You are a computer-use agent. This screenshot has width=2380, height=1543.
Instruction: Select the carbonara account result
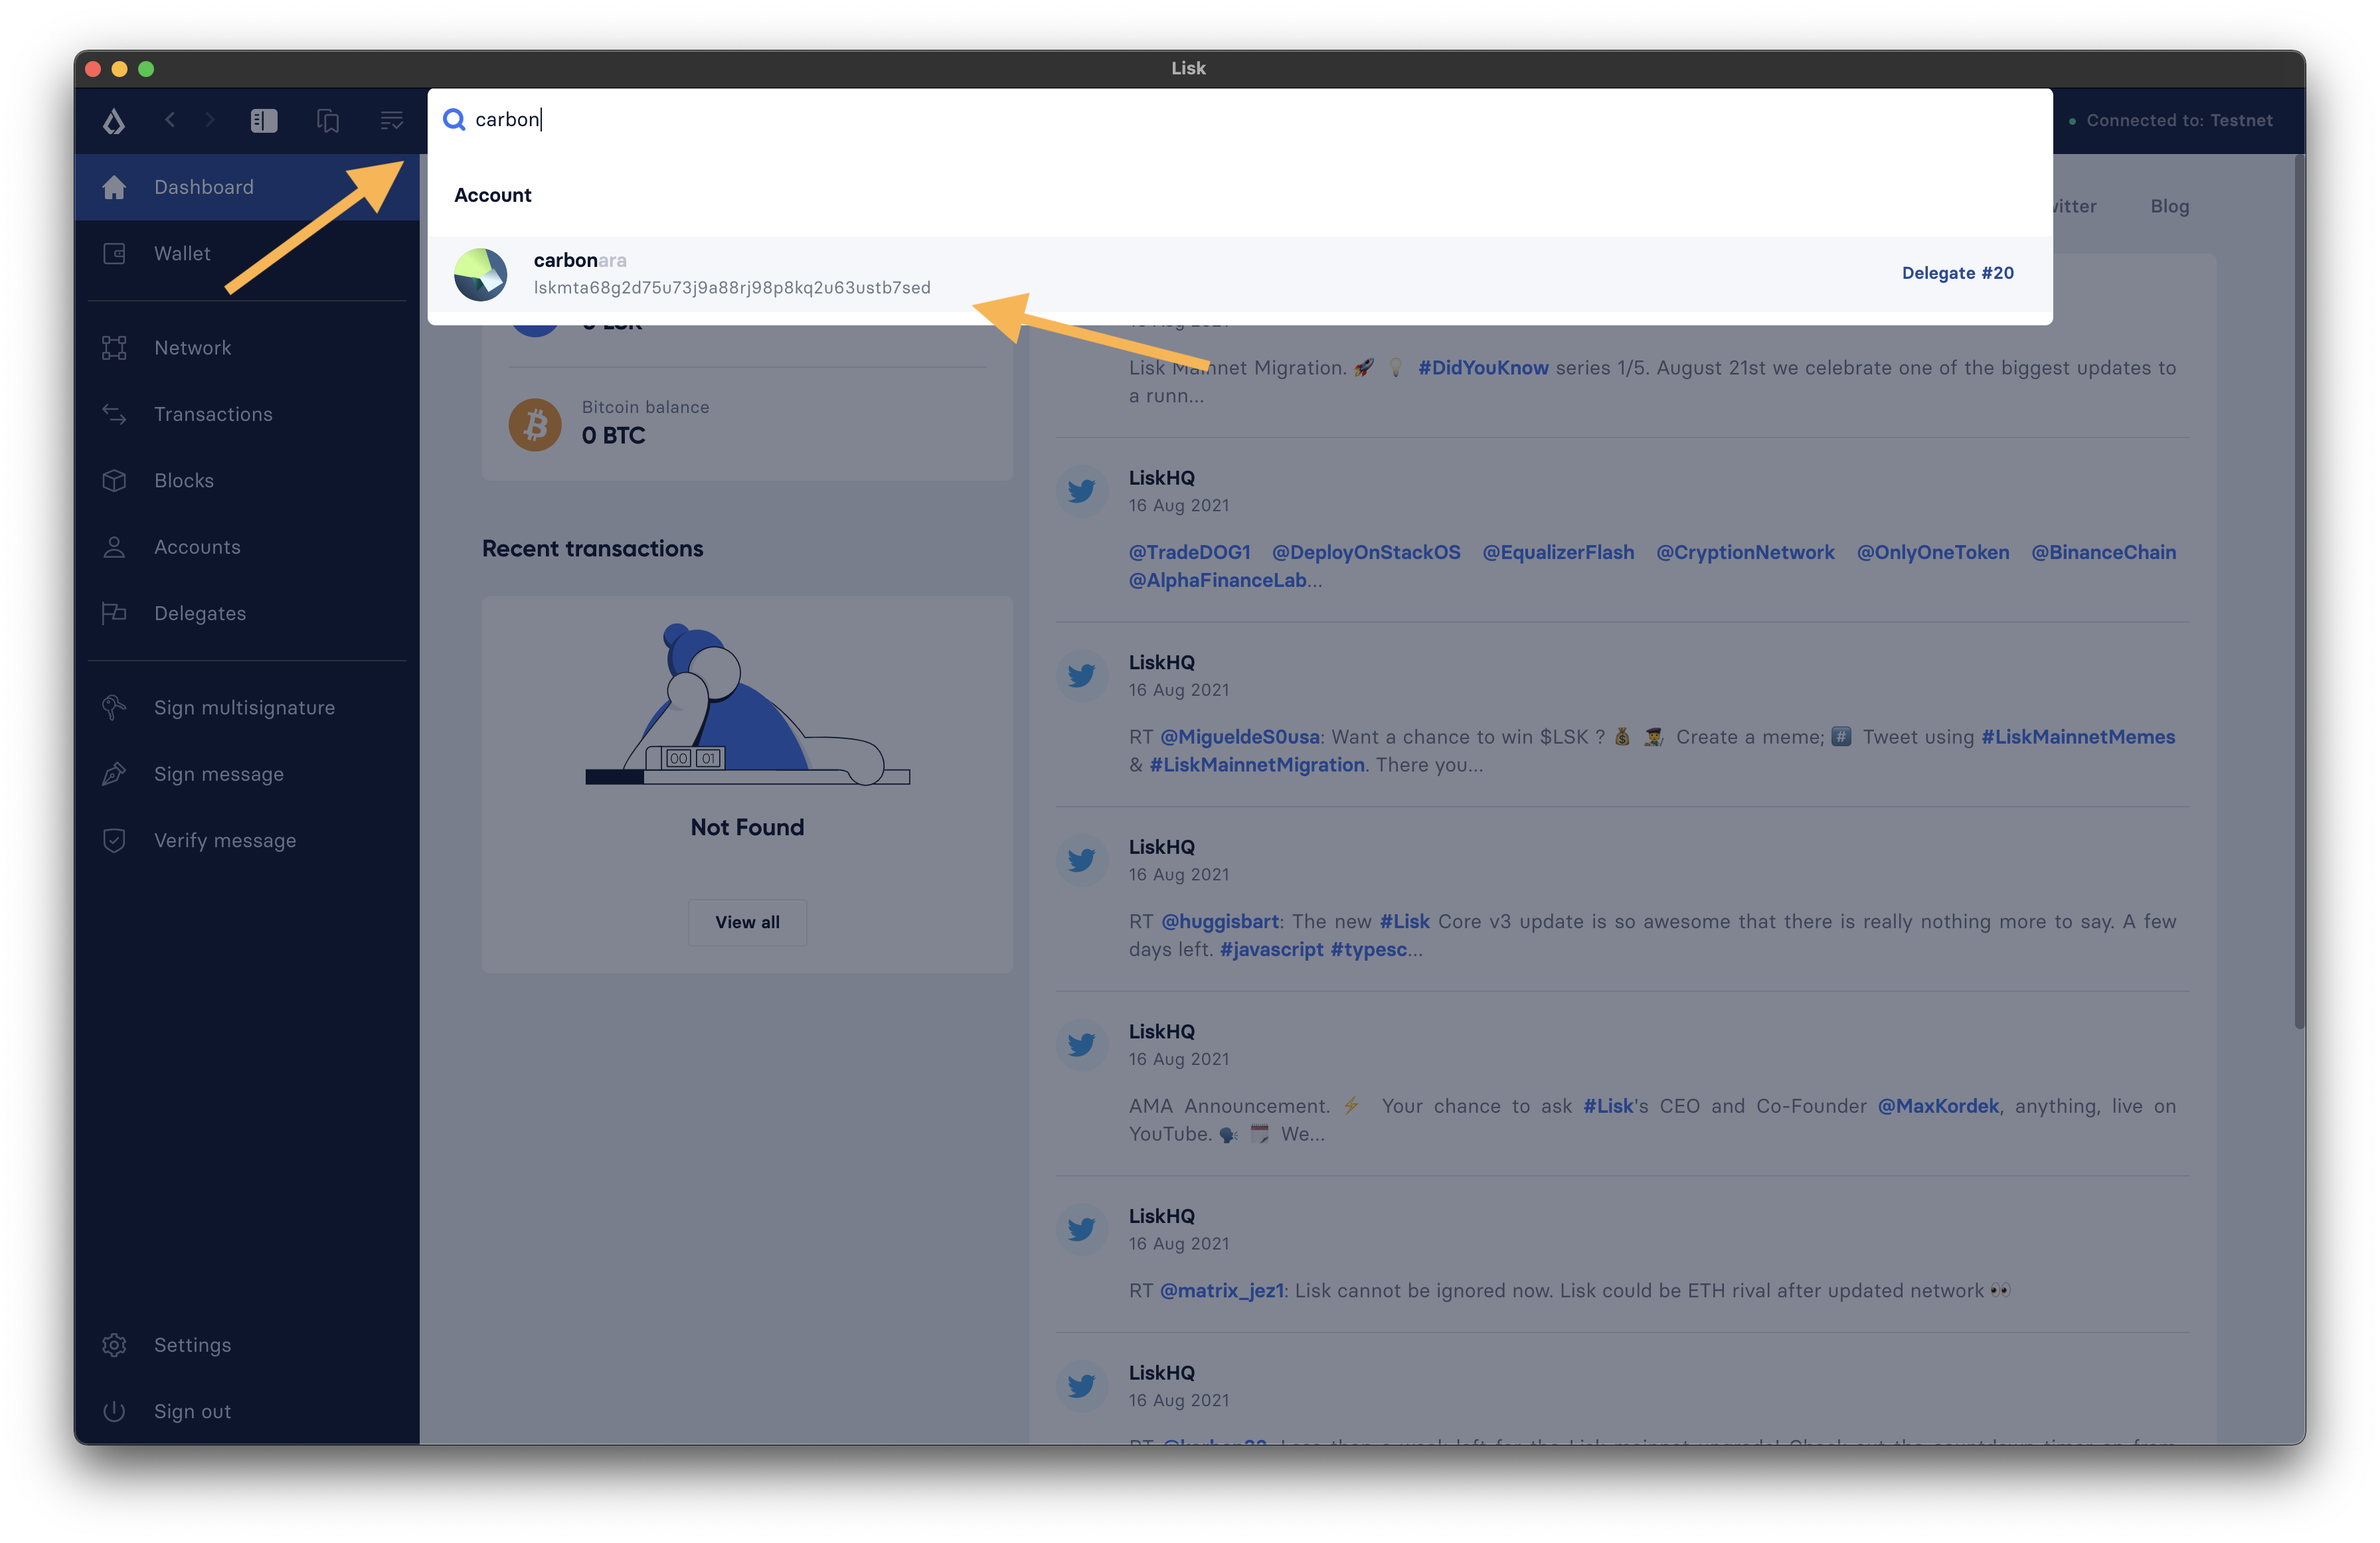tap(1240, 274)
